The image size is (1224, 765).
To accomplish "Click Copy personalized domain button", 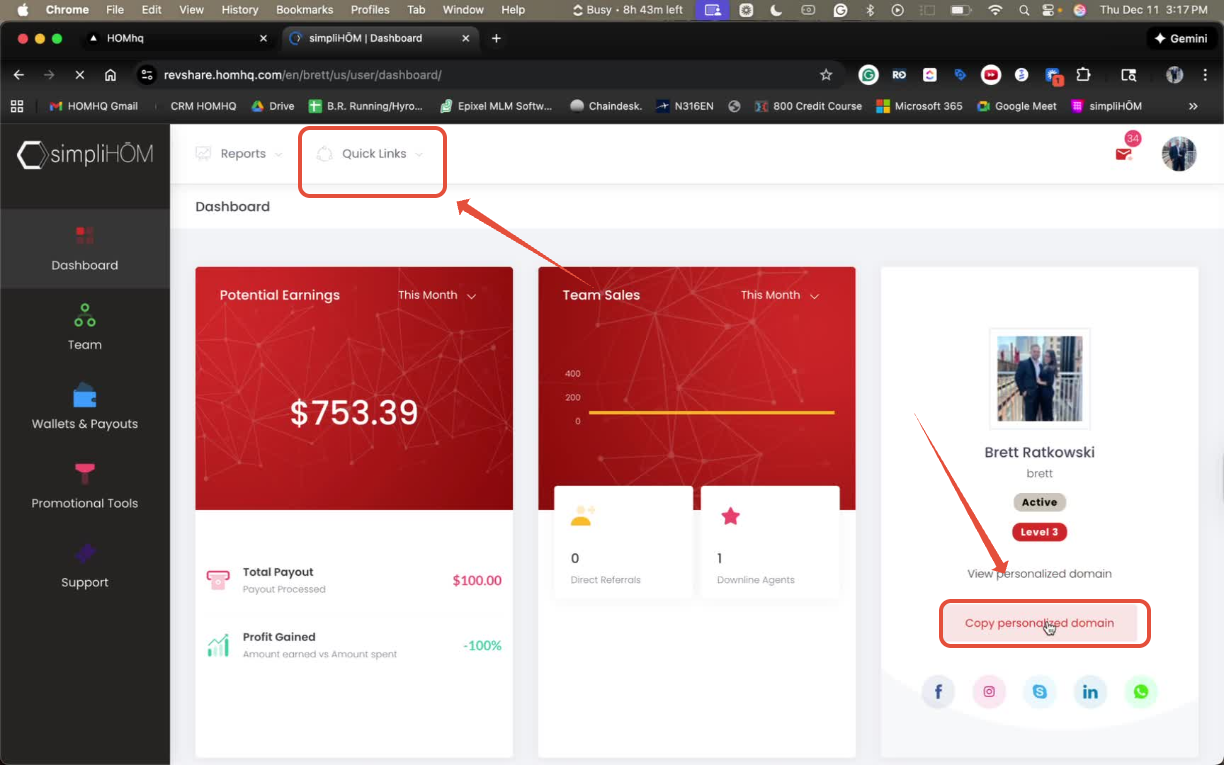I will click(1039, 623).
